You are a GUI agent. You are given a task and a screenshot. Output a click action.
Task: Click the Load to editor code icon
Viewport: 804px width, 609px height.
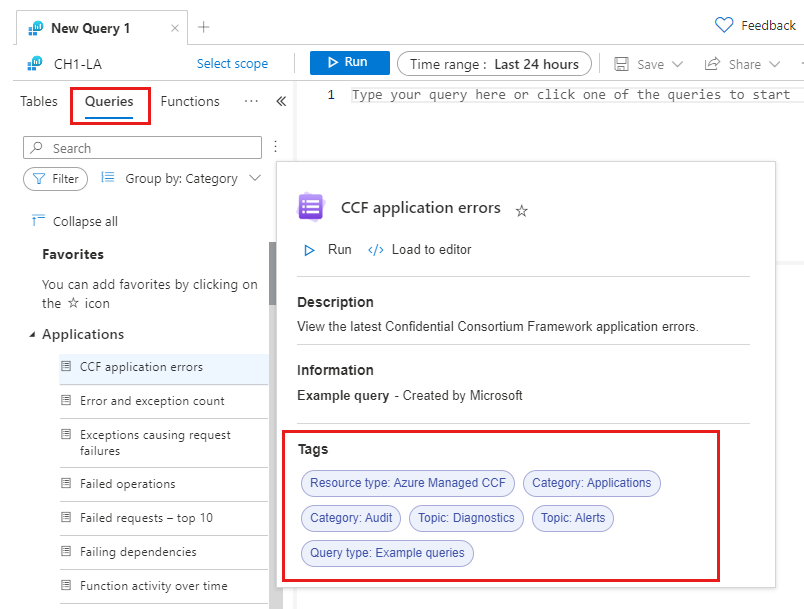pos(376,249)
